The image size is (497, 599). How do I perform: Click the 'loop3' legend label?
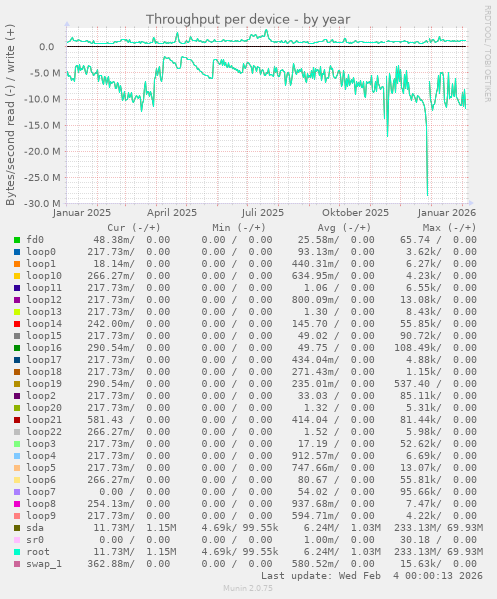41,444
